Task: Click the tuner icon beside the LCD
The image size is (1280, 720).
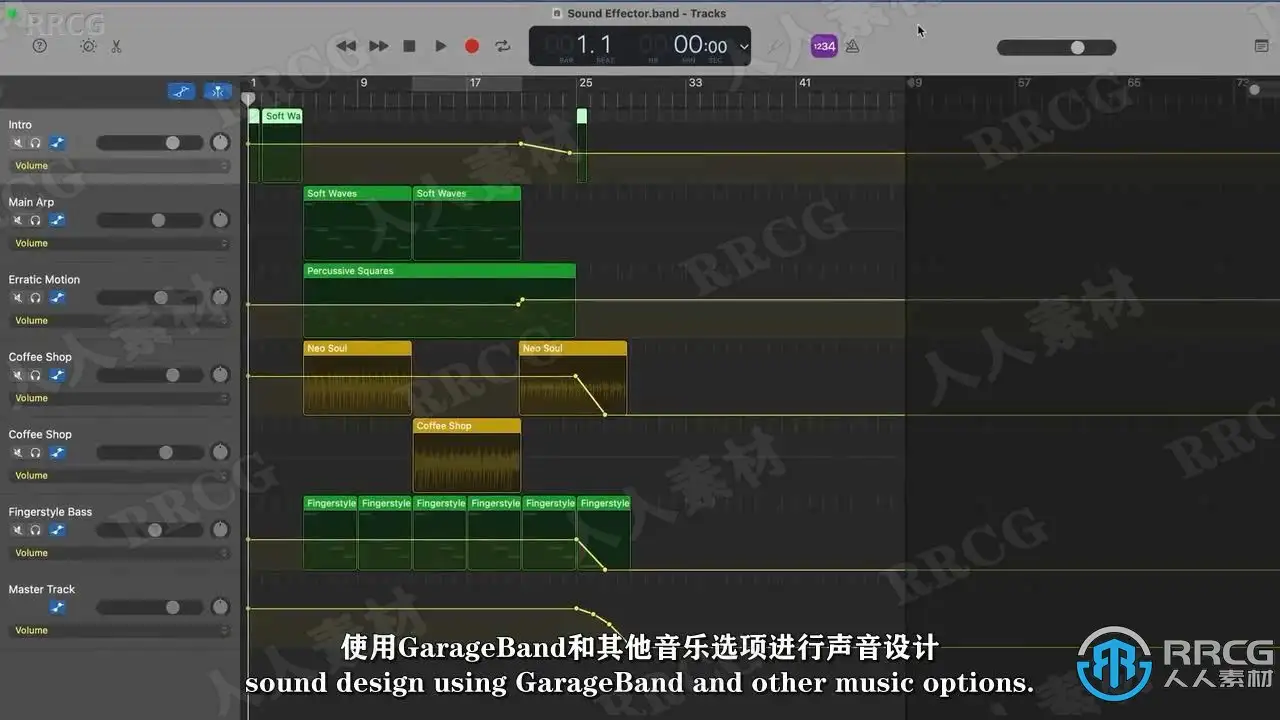Action: (776, 46)
